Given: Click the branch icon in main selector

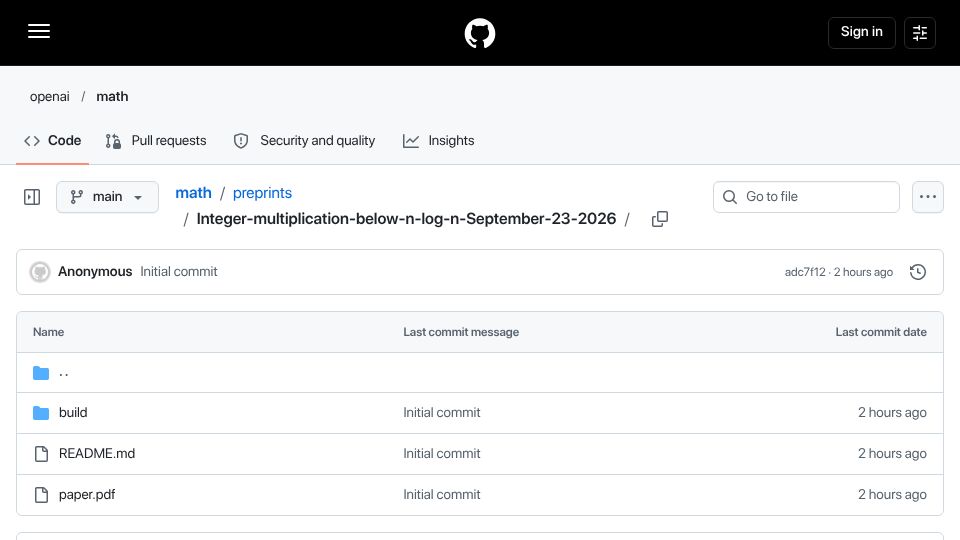Looking at the screenshot, I should (x=77, y=197).
